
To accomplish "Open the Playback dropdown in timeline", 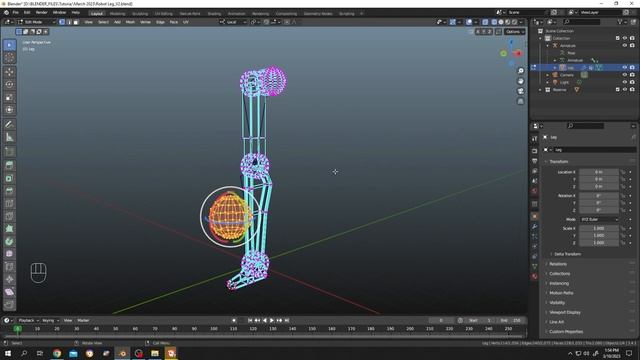I will (29, 320).
